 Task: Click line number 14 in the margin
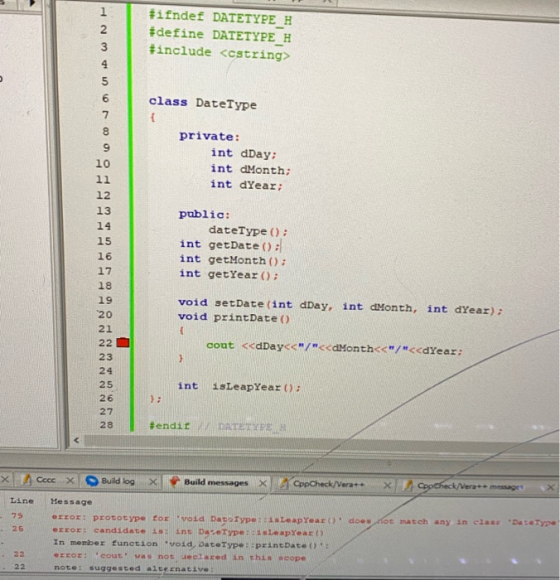pyautogui.click(x=104, y=226)
